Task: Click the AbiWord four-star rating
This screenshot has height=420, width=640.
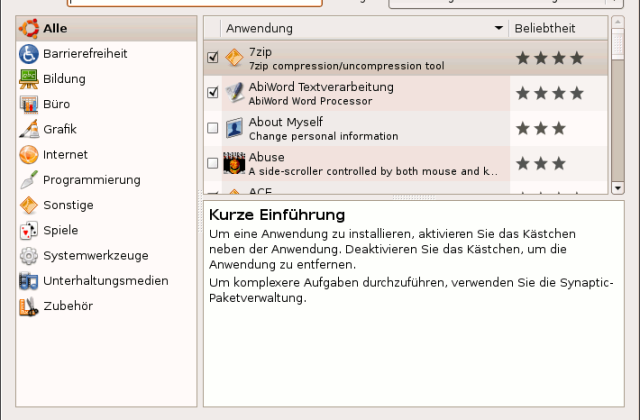Action: (550, 93)
